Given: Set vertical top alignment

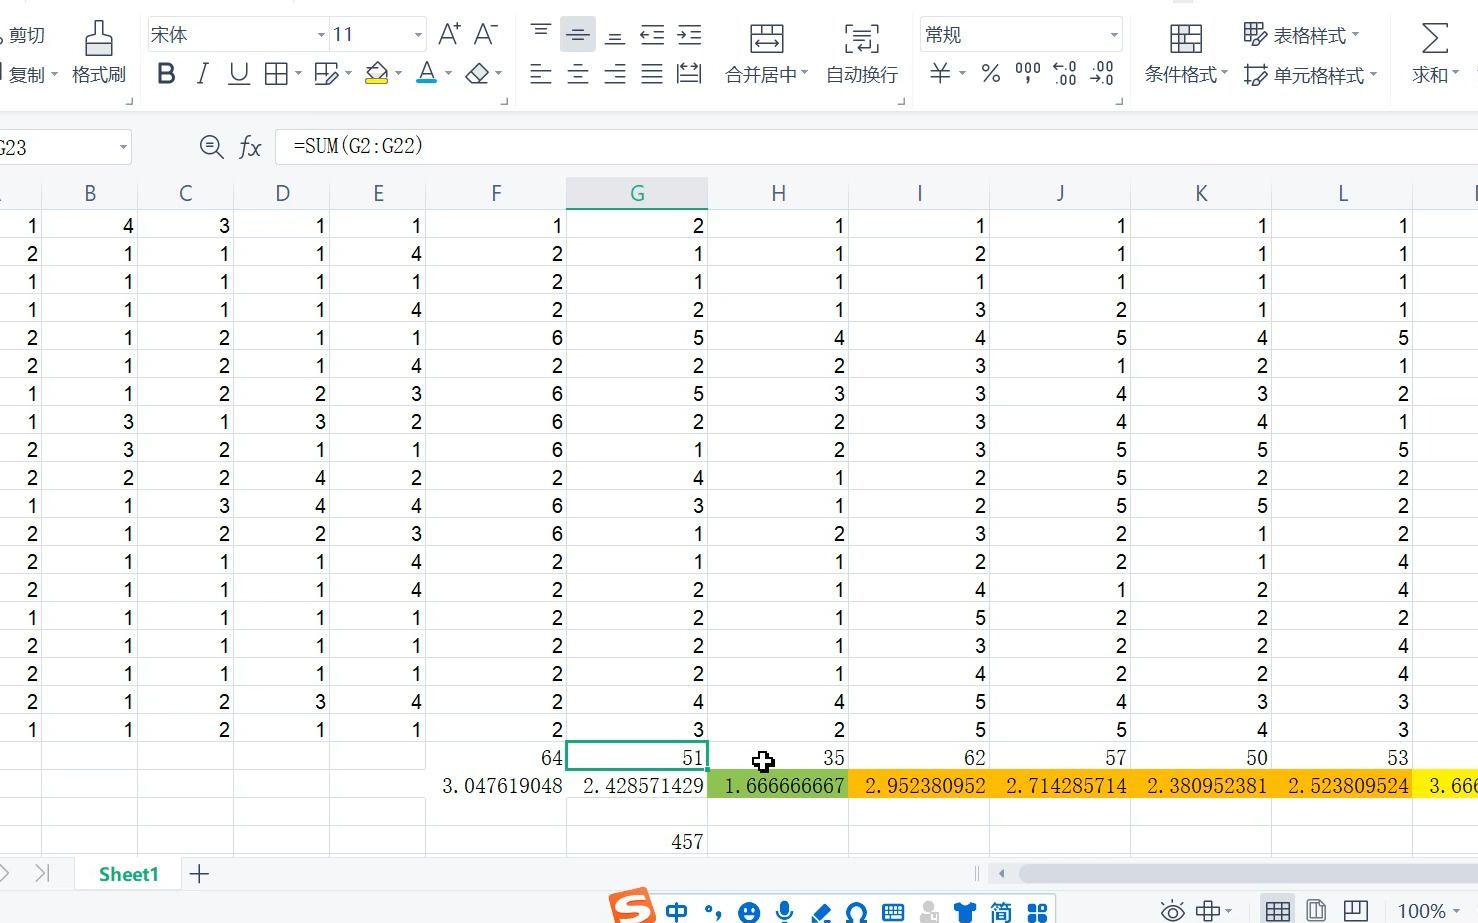Looking at the screenshot, I should [541, 33].
